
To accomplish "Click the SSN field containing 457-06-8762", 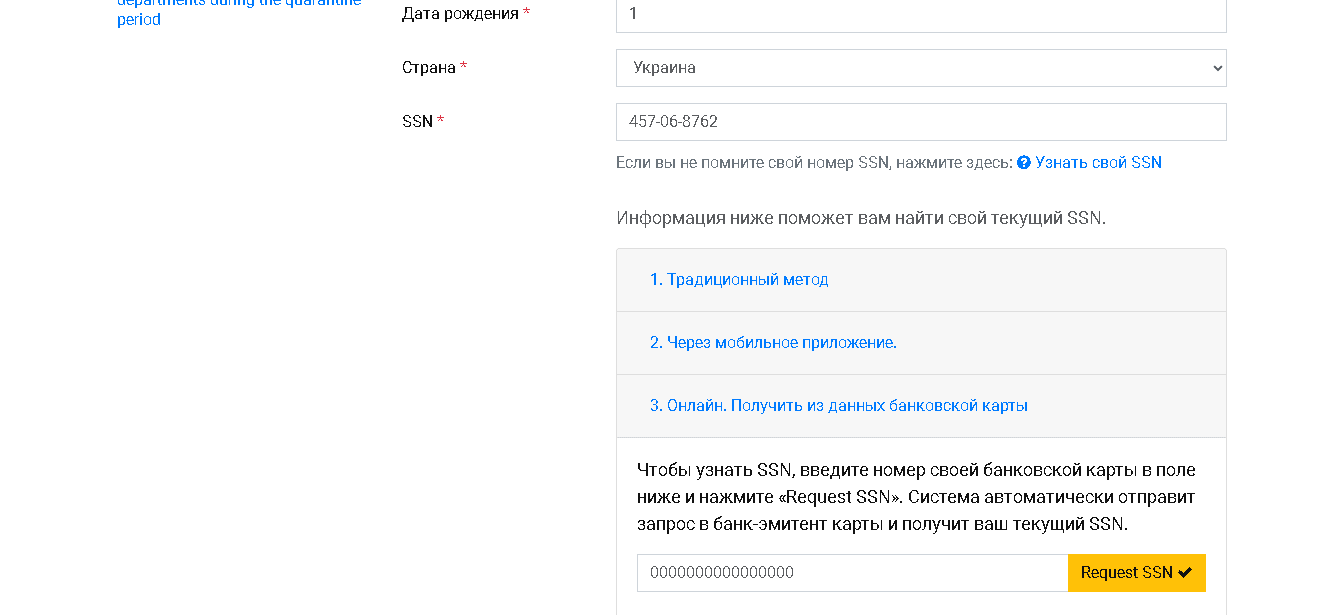I will 920,122.
